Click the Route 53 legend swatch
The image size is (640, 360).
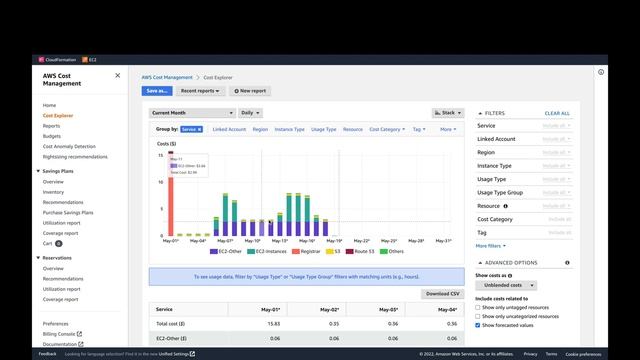tap(349, 251)
